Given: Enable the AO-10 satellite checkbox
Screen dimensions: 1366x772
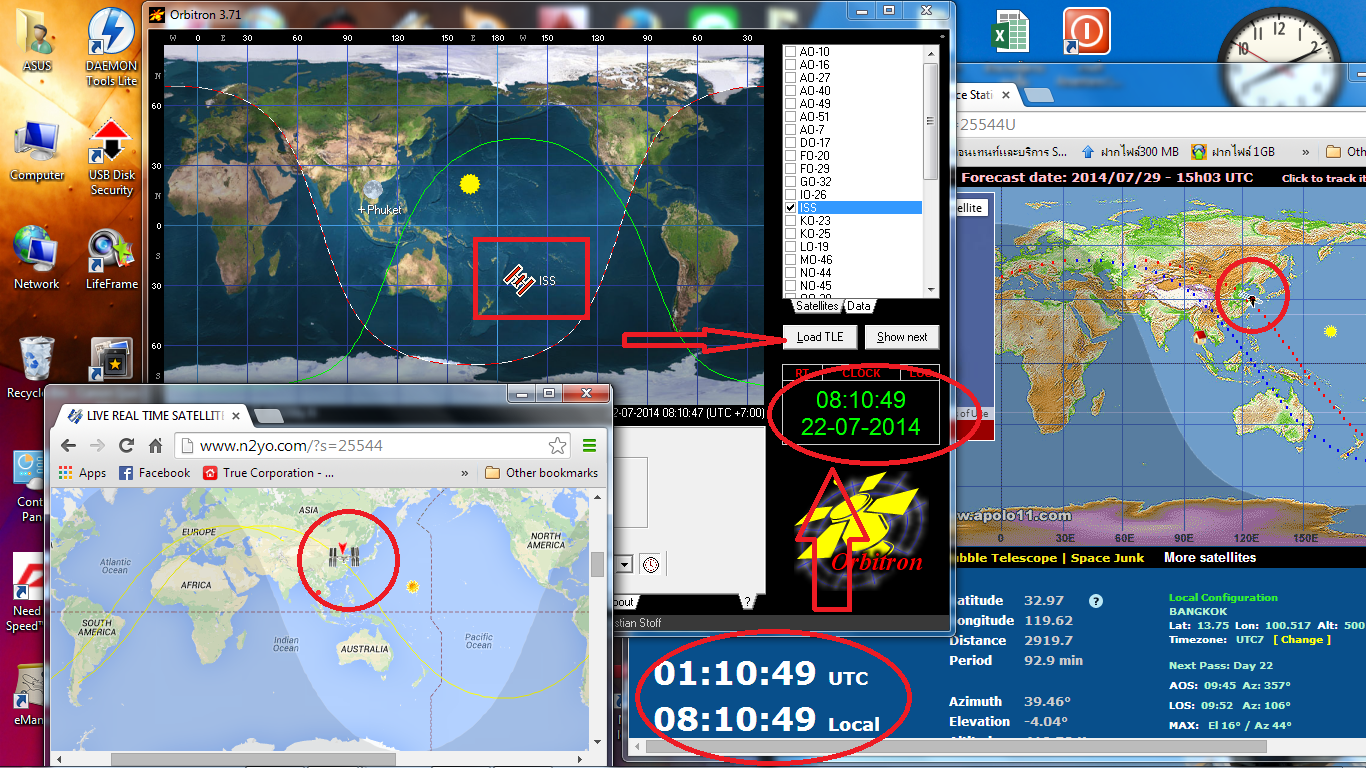Looking at the screenshot, I should pyautogui.click(x=791, y=52).
